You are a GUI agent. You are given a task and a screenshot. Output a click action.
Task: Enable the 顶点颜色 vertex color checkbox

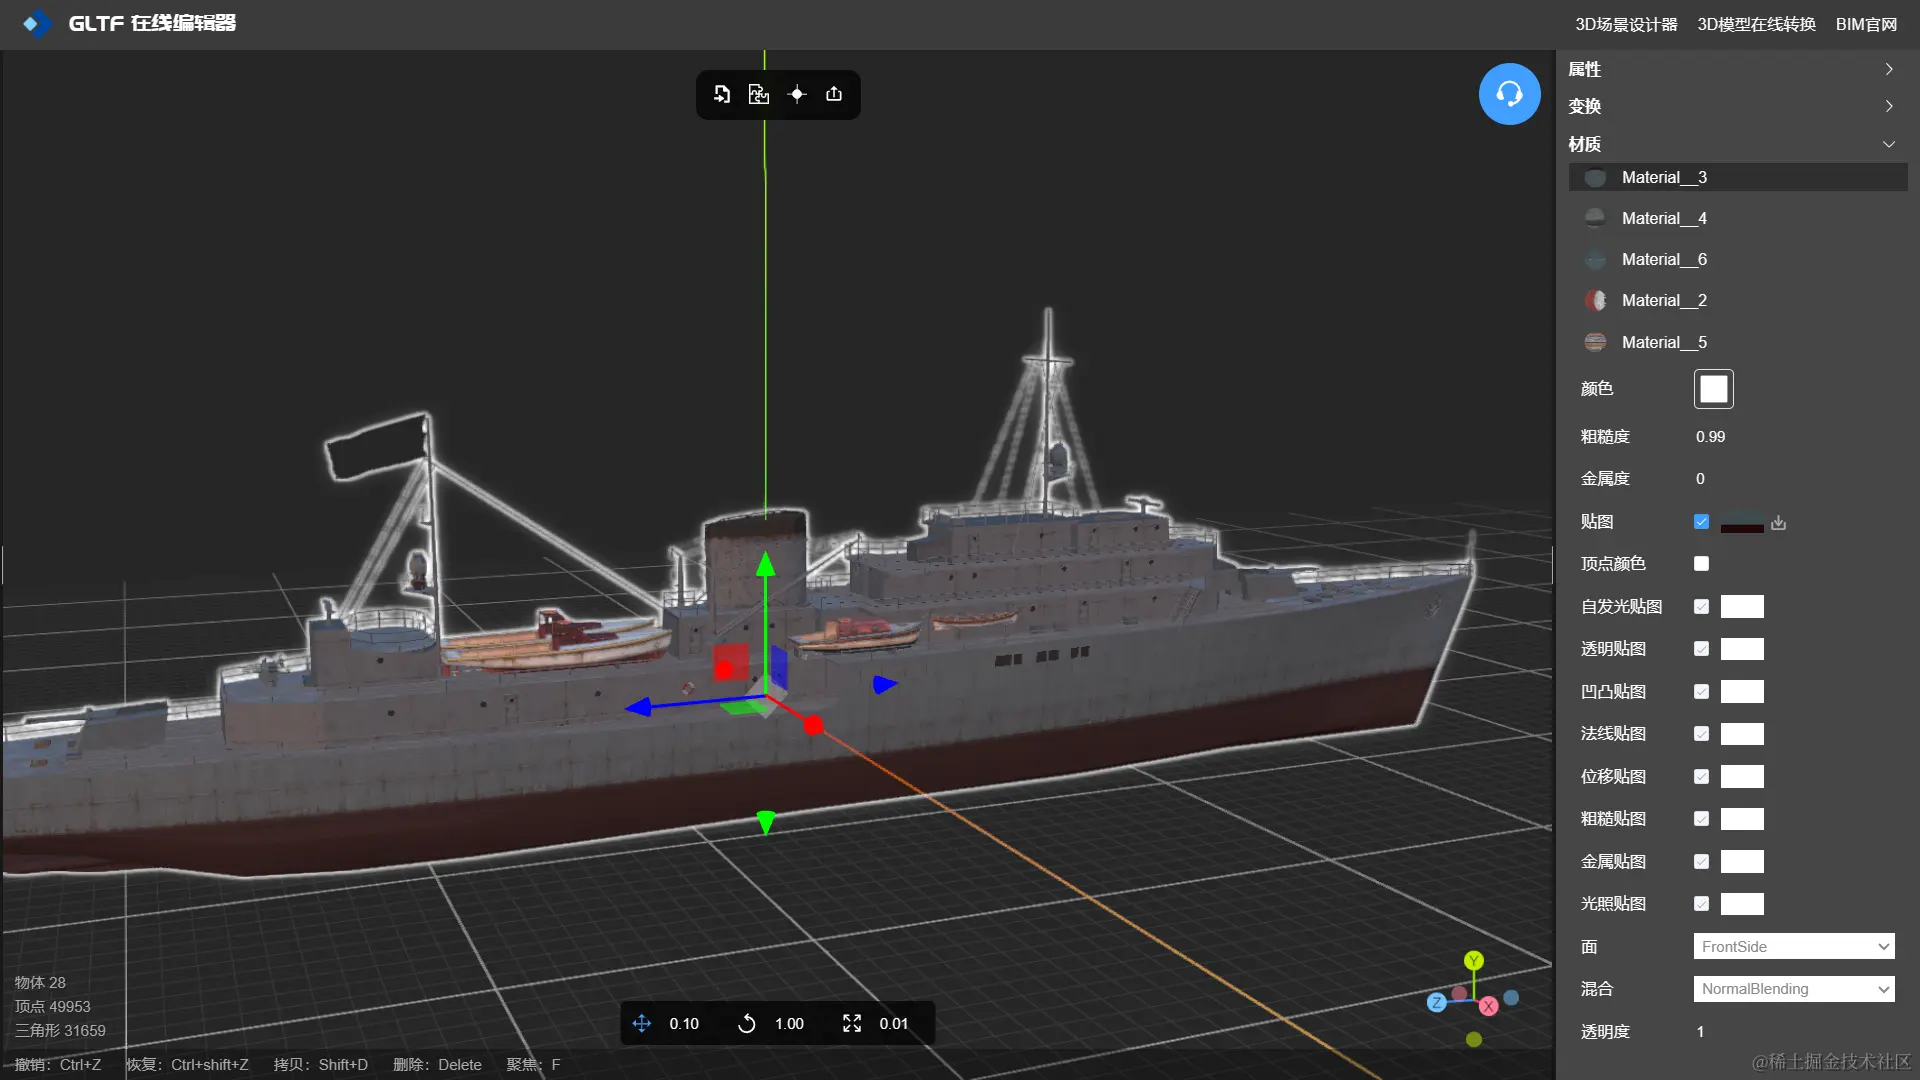tap(1701, 564)
